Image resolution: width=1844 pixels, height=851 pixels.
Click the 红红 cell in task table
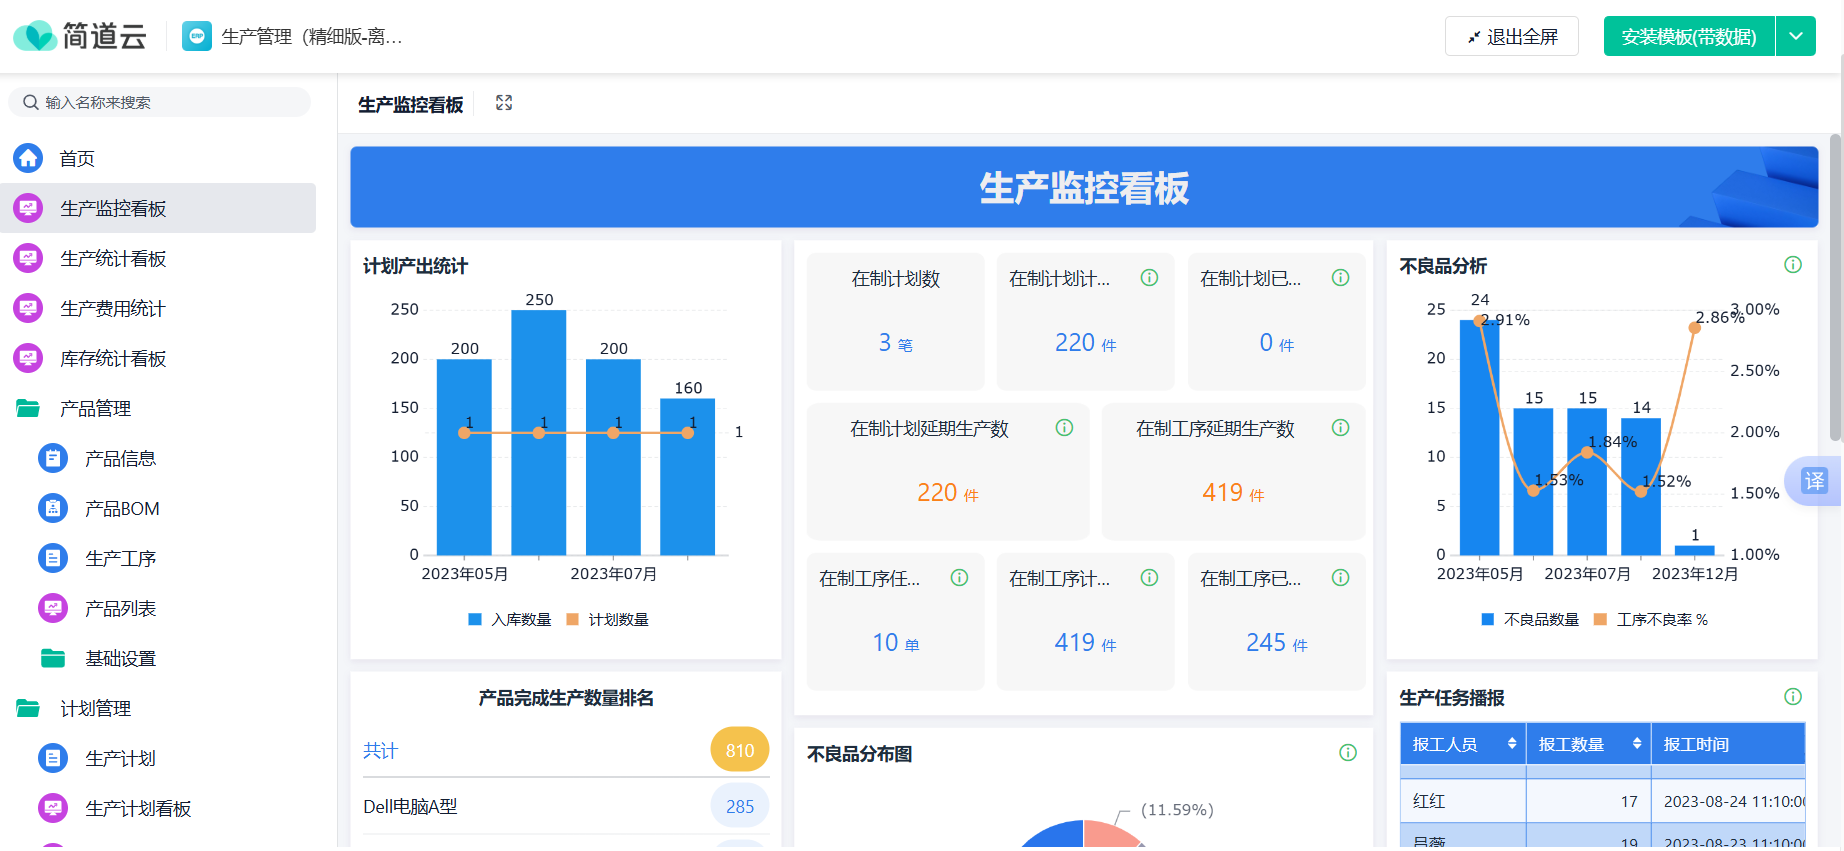1463,801
